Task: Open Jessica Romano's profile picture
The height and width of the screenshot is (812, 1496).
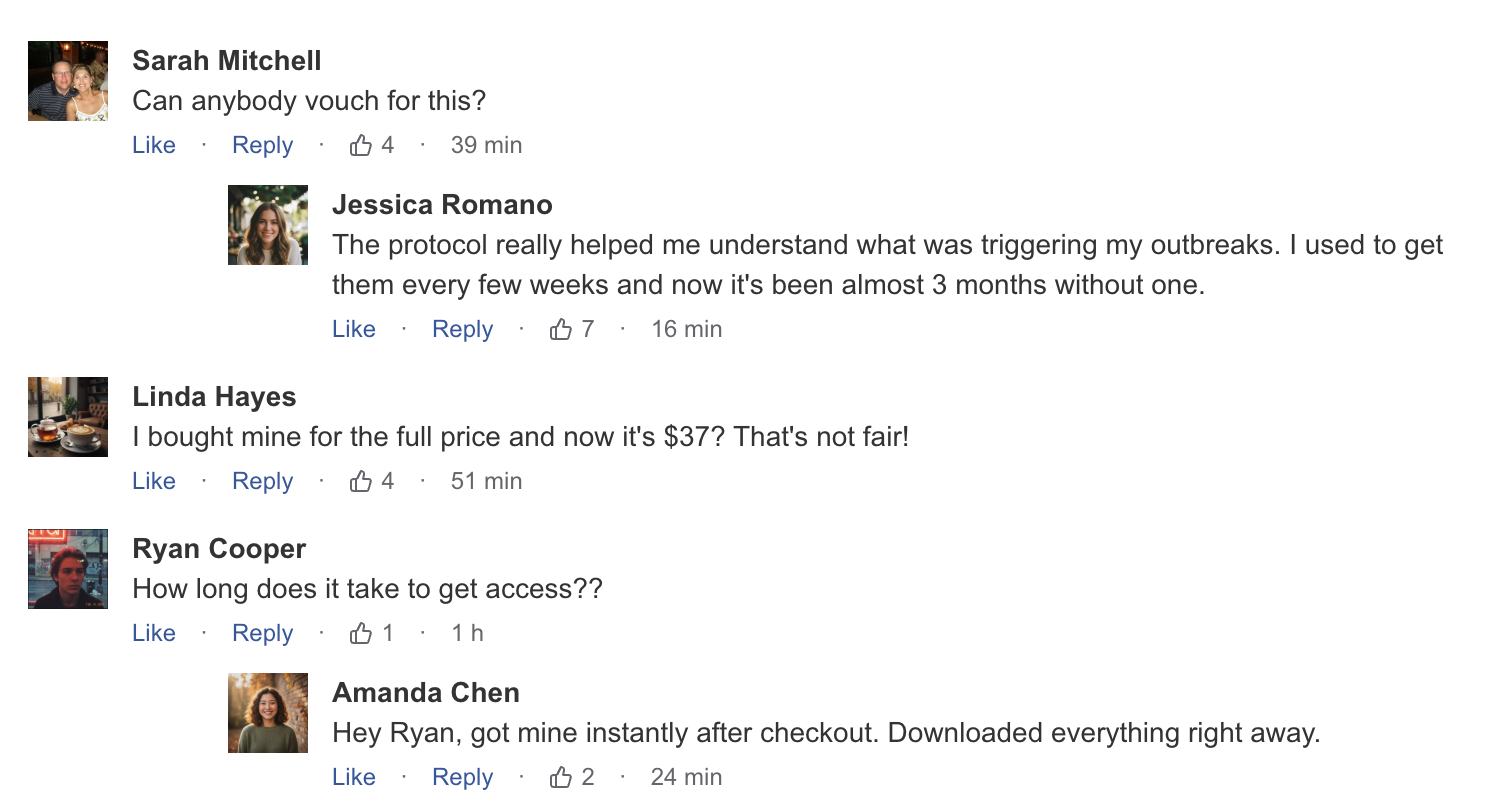Action: pos(268,225)
